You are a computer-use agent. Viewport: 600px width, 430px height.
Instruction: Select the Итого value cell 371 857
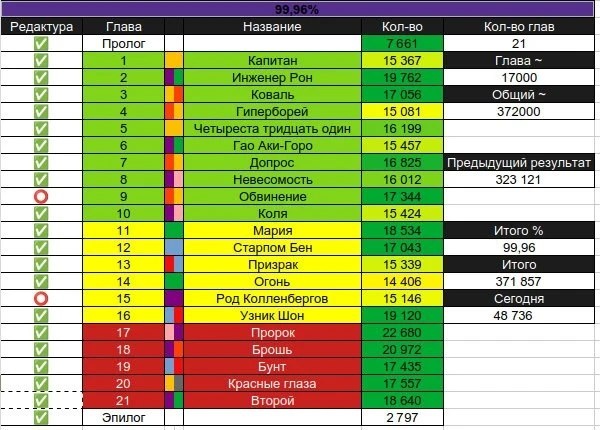pos(519,282)
